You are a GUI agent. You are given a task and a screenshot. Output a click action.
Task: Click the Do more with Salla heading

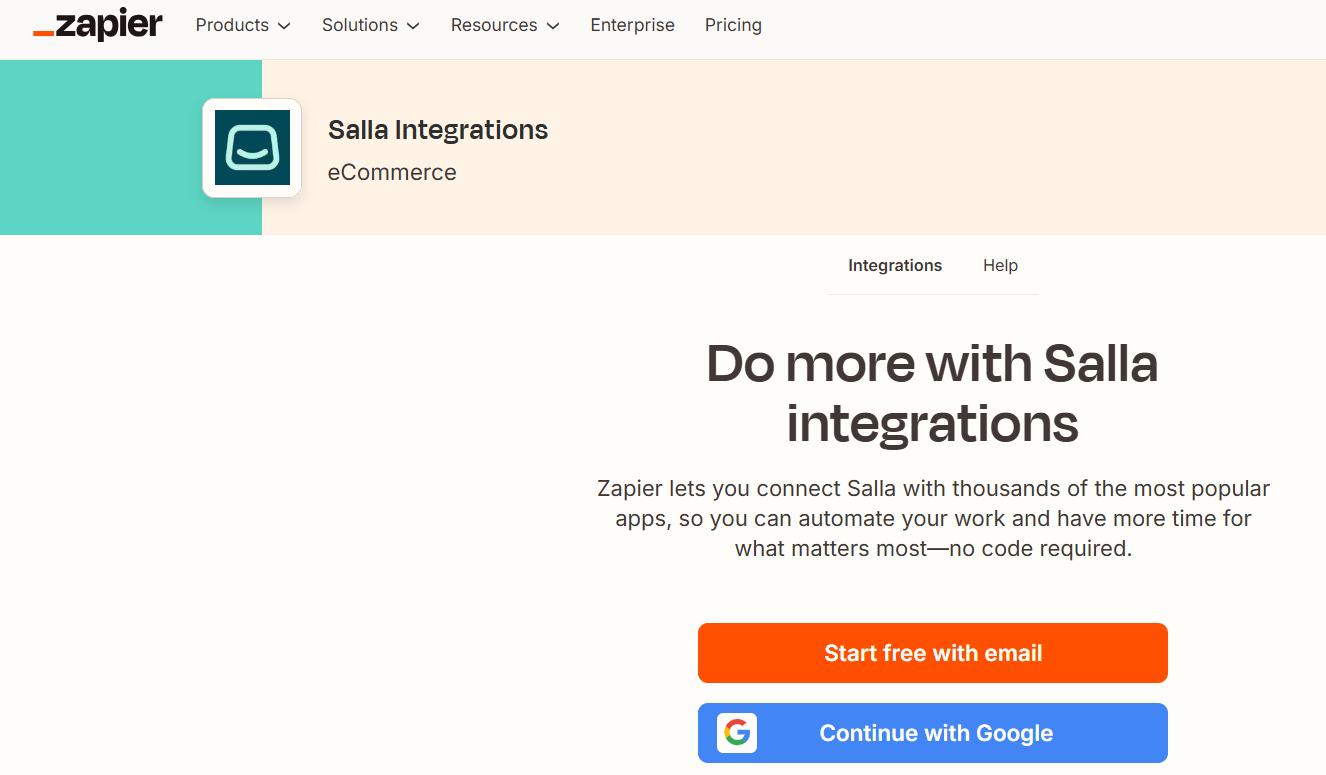coord(933,393)
